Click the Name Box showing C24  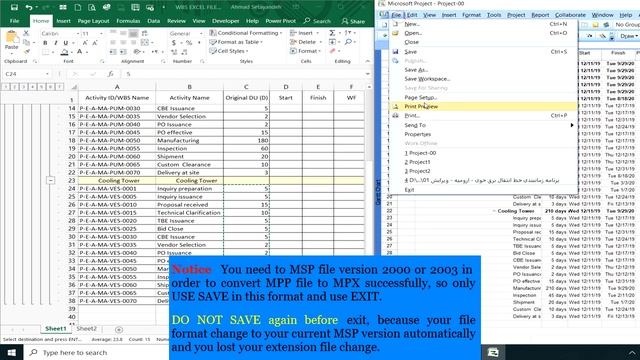click(27, 74)
